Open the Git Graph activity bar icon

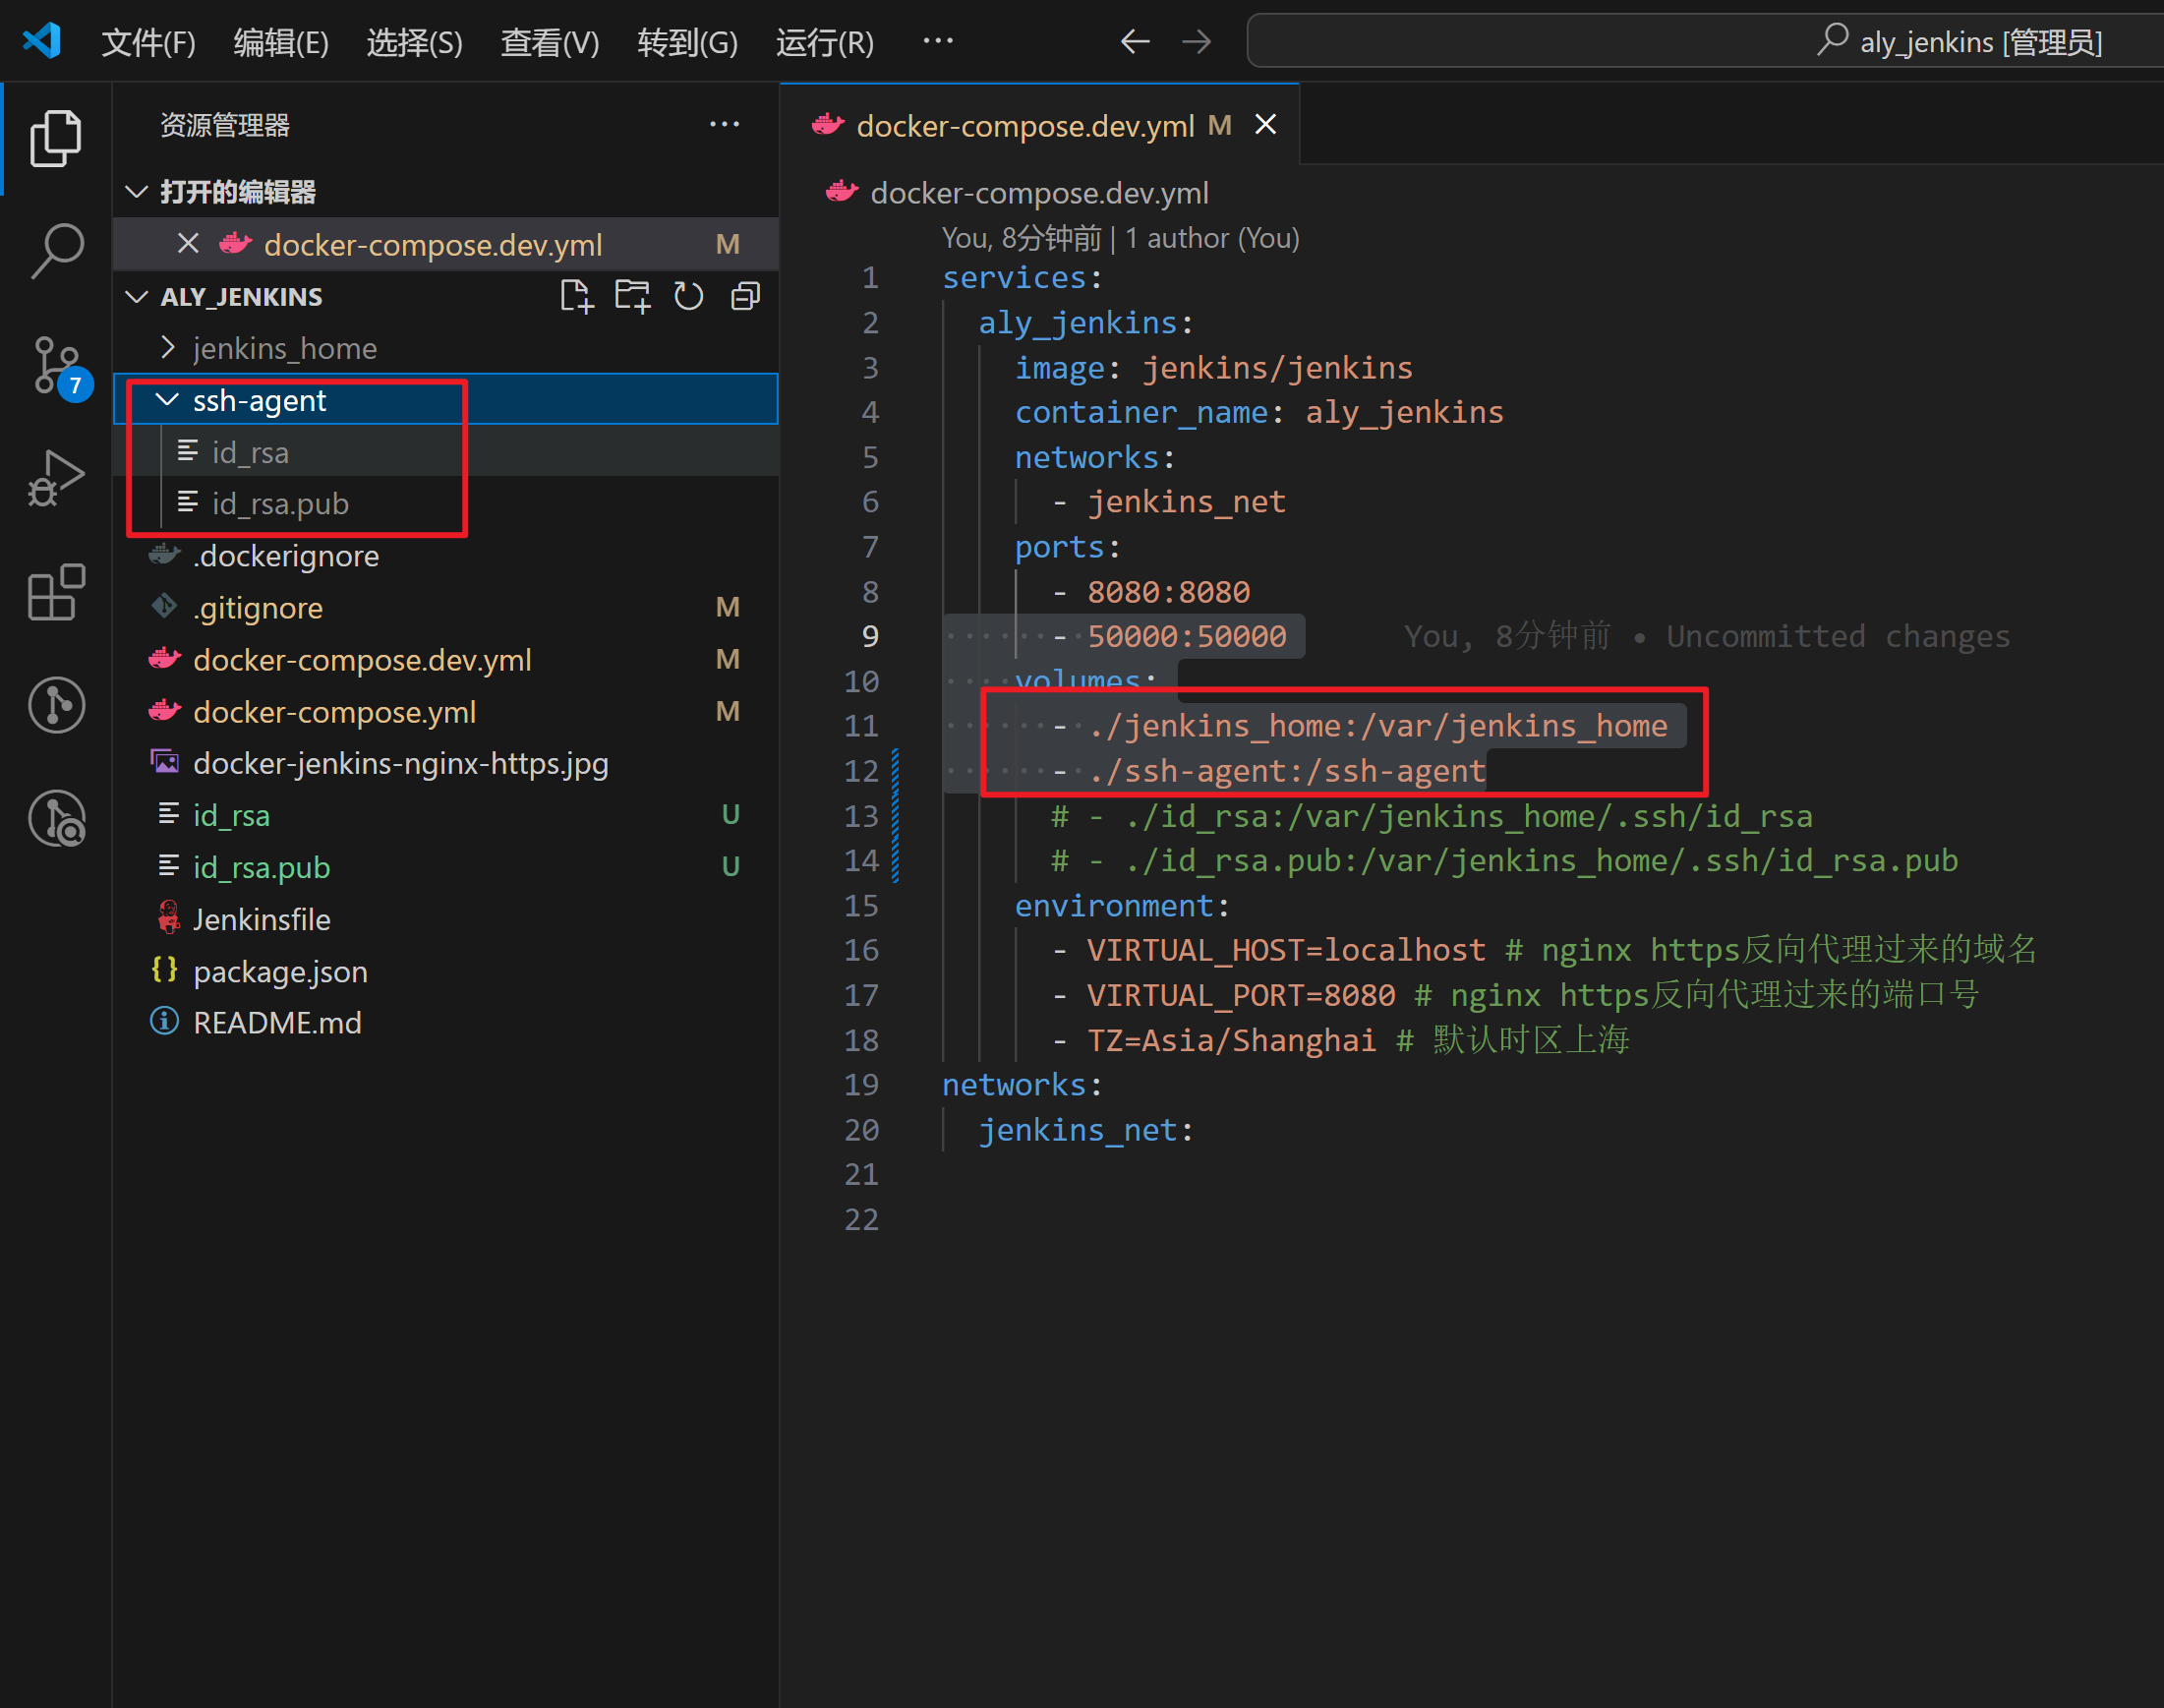click(x=56, y=705)
